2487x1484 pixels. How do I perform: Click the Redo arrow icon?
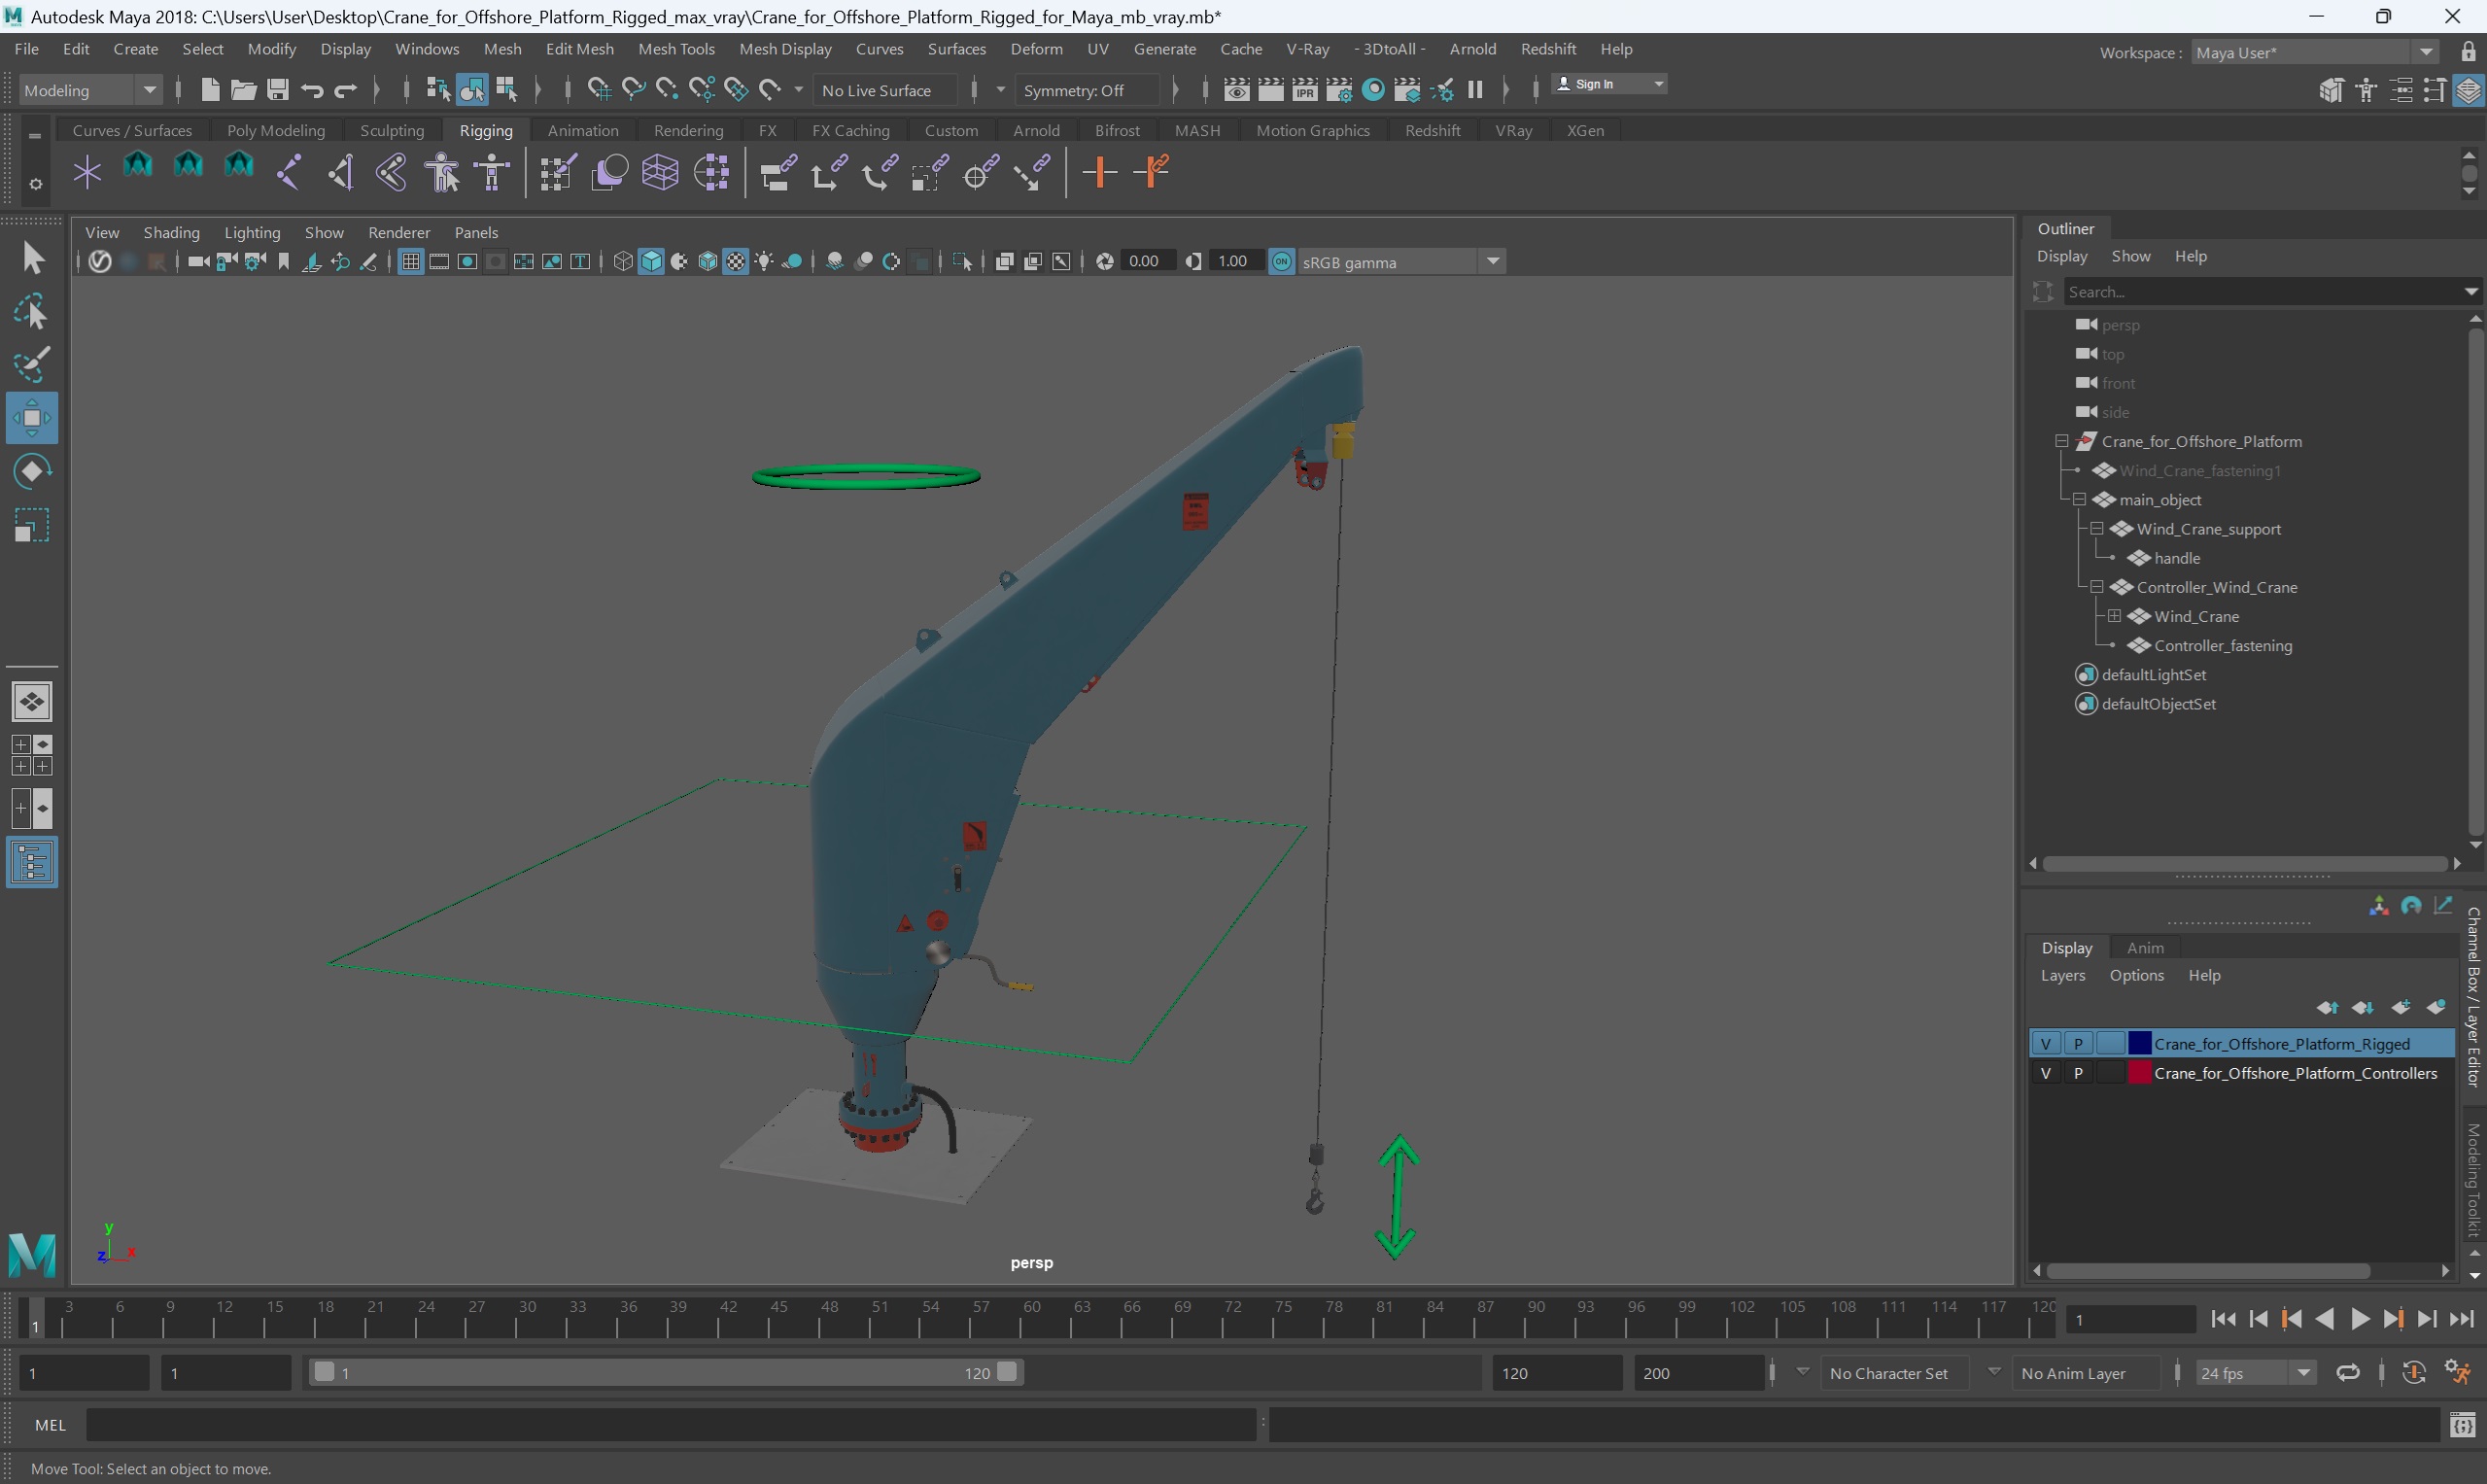tap(346, 90)
